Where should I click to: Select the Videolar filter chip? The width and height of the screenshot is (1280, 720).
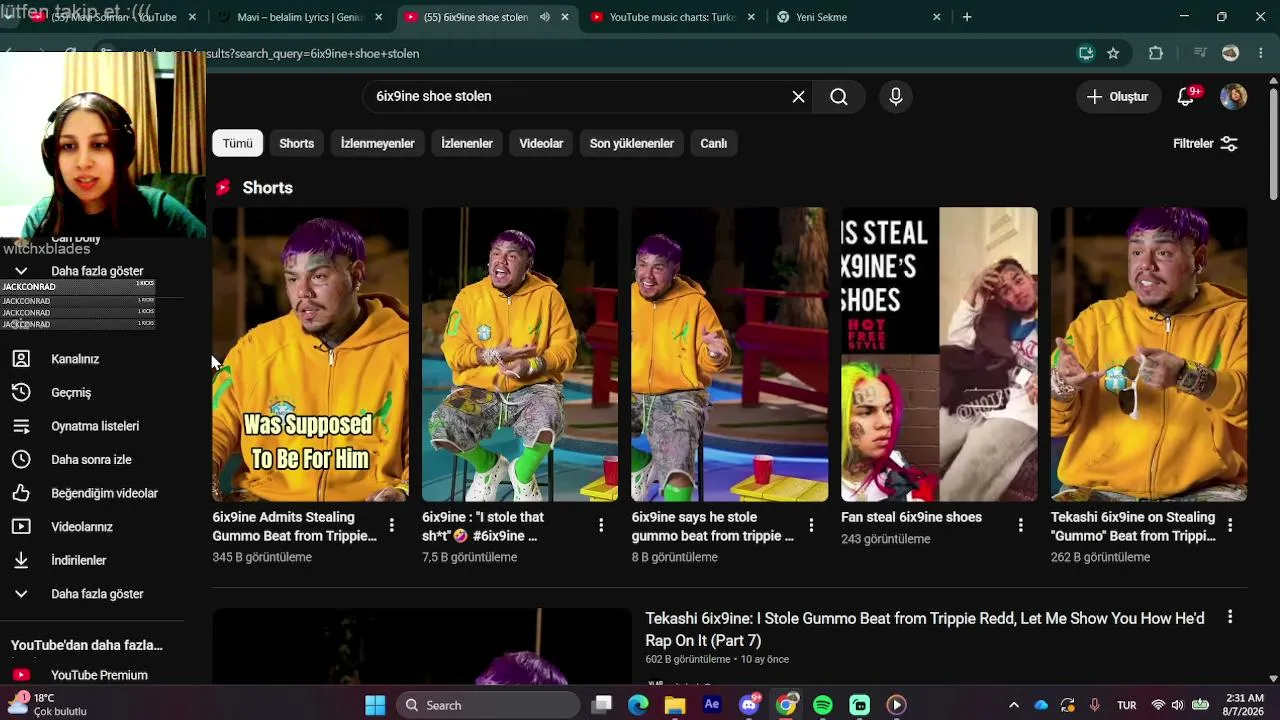point(541,144)
